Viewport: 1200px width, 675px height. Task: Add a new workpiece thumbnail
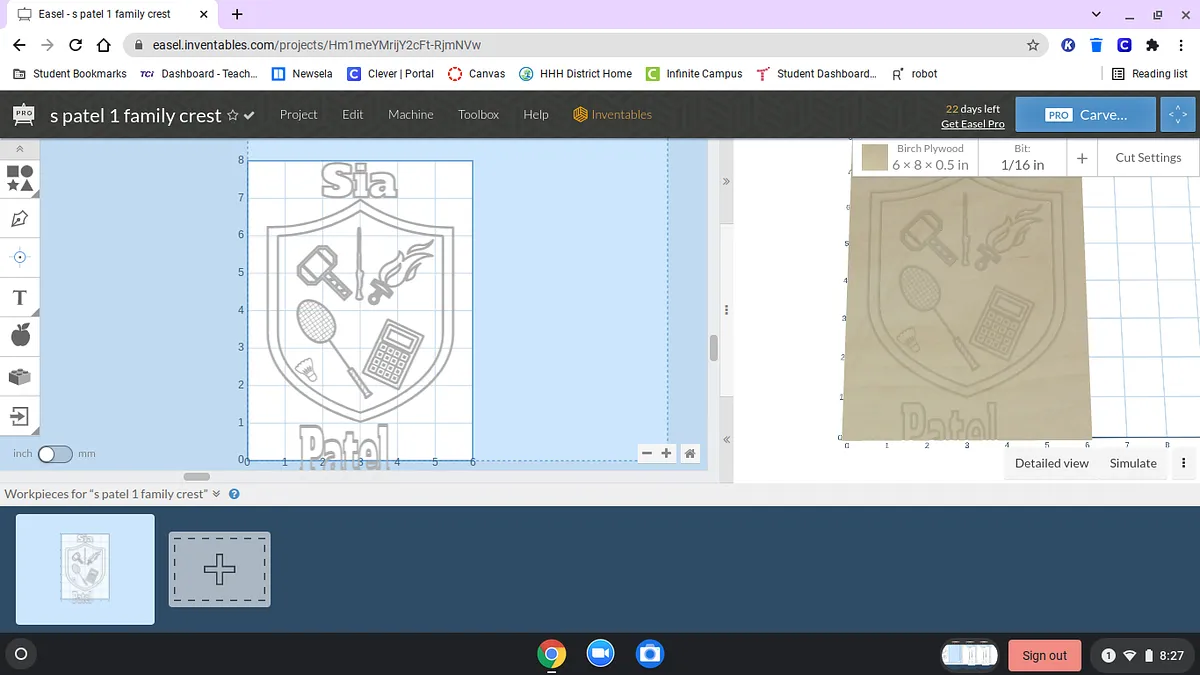point(219,569)
